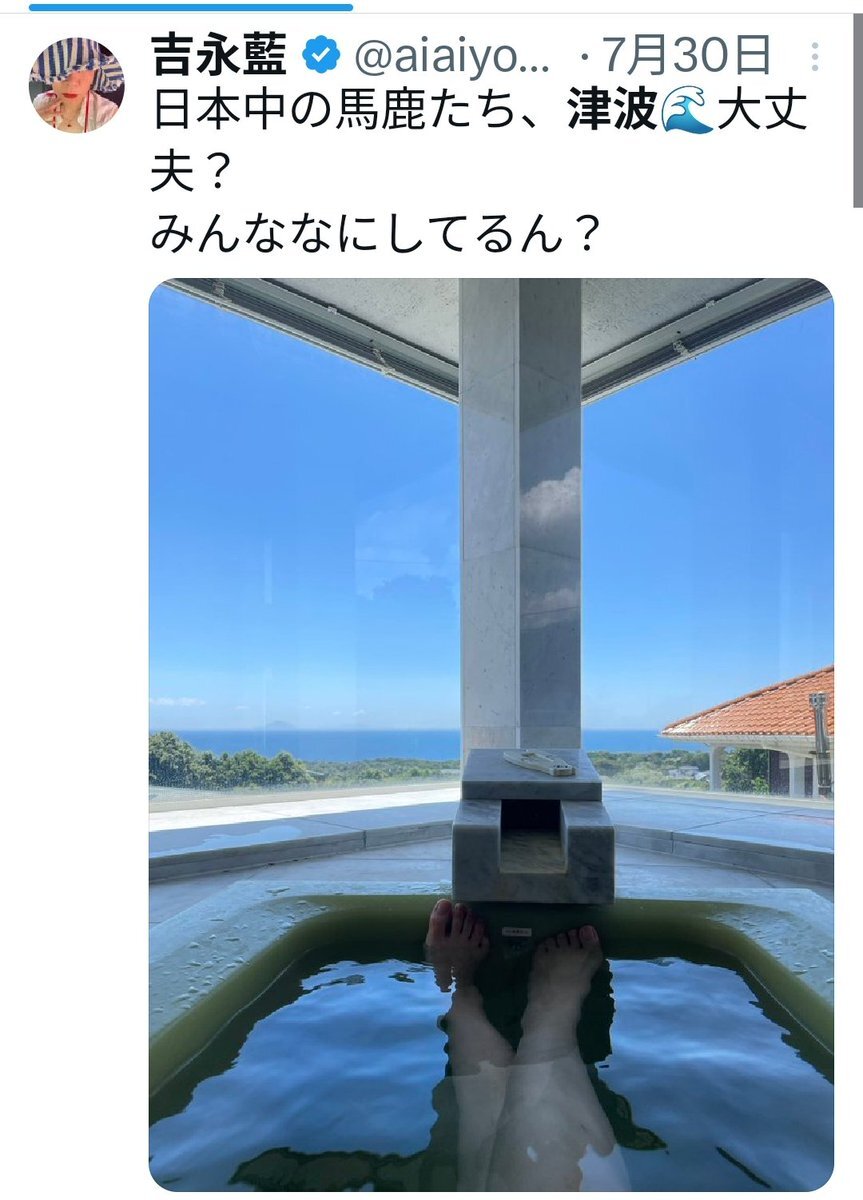Visit the @aiaiyo... handle link

point(454,57)
